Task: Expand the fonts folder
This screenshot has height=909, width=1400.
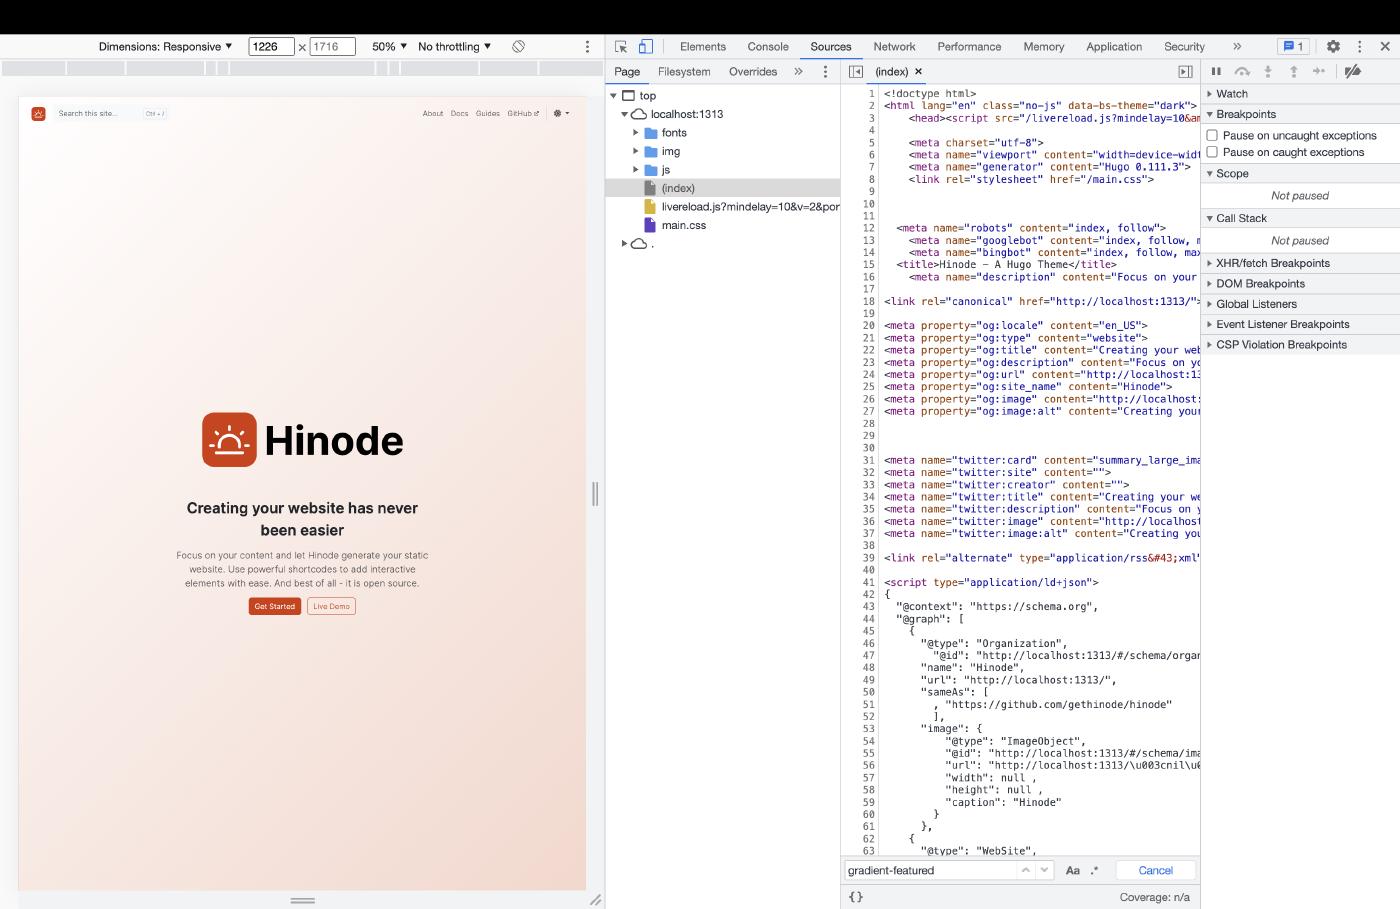Action: (x=636, y=133)
